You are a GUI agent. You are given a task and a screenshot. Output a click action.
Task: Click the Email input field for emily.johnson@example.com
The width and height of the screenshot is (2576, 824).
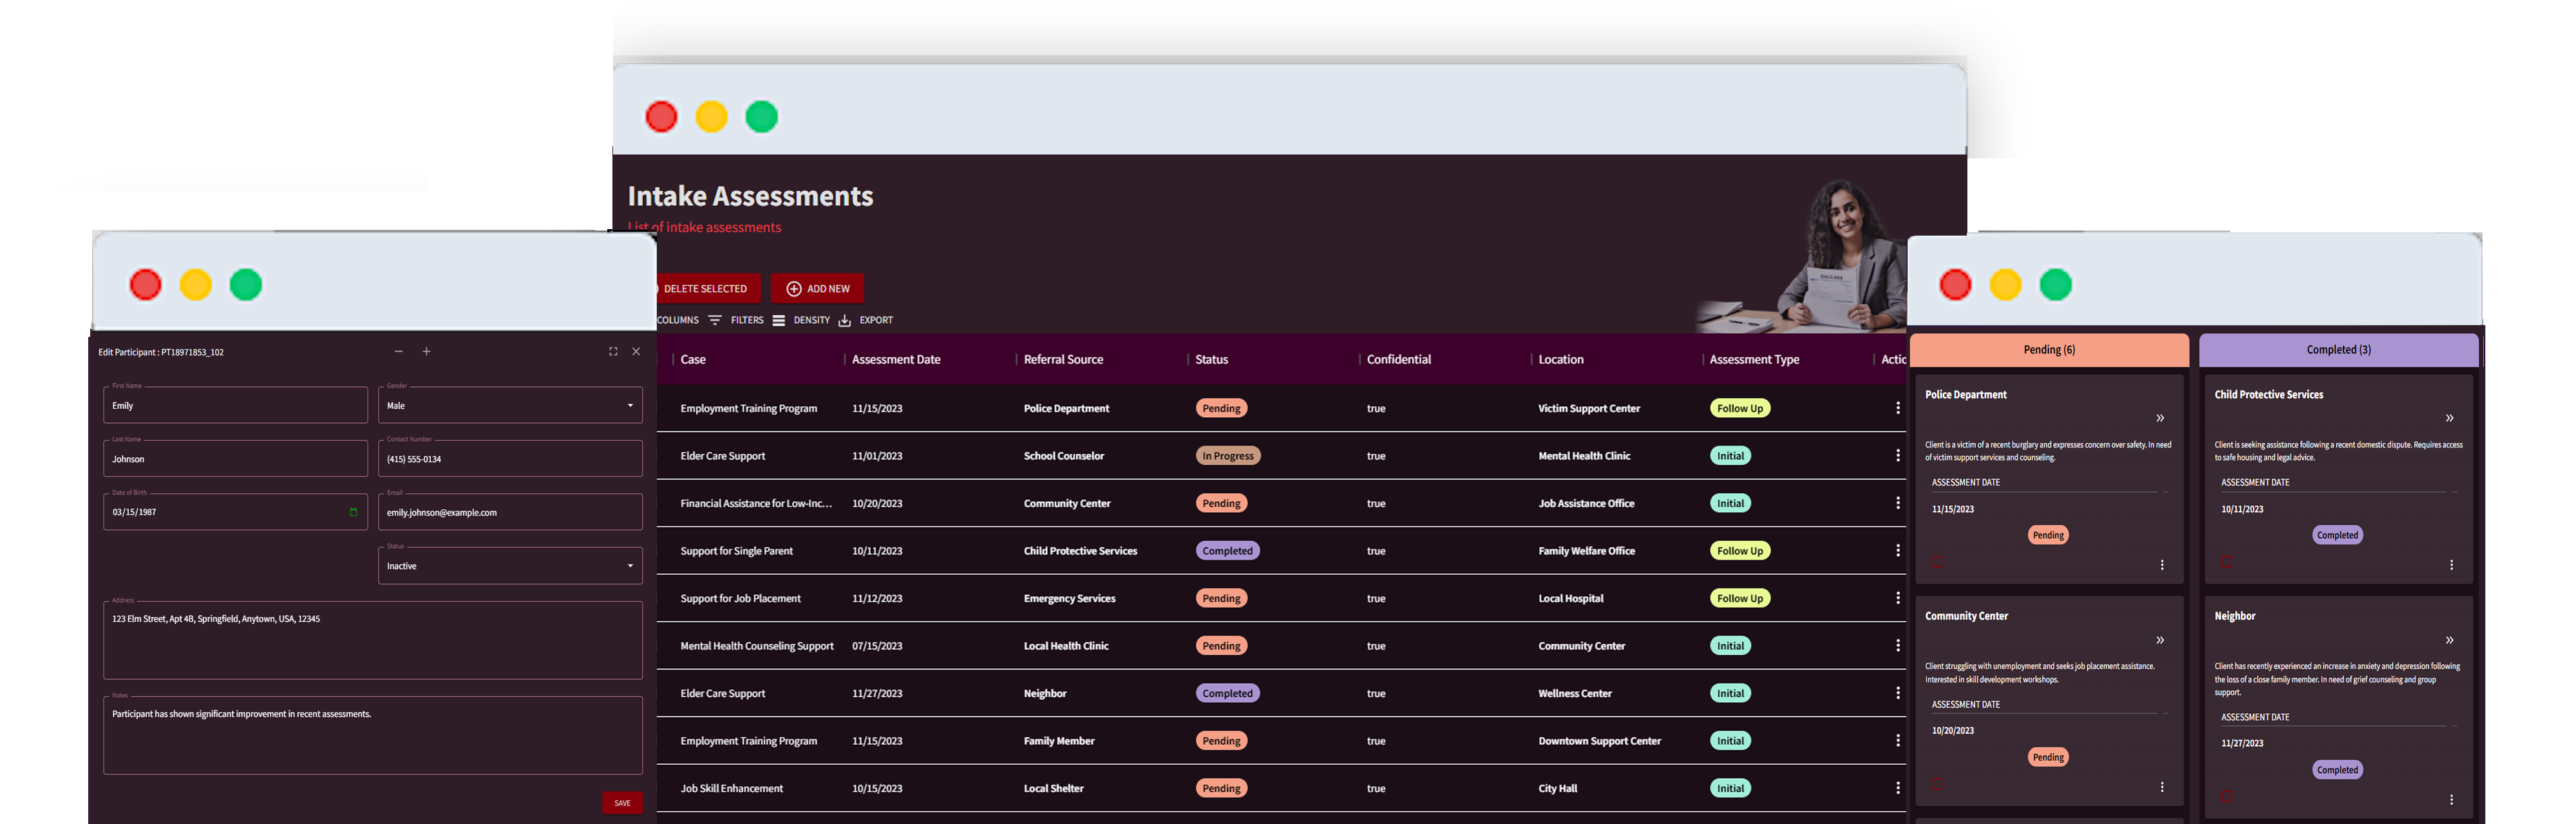point(510,511)
